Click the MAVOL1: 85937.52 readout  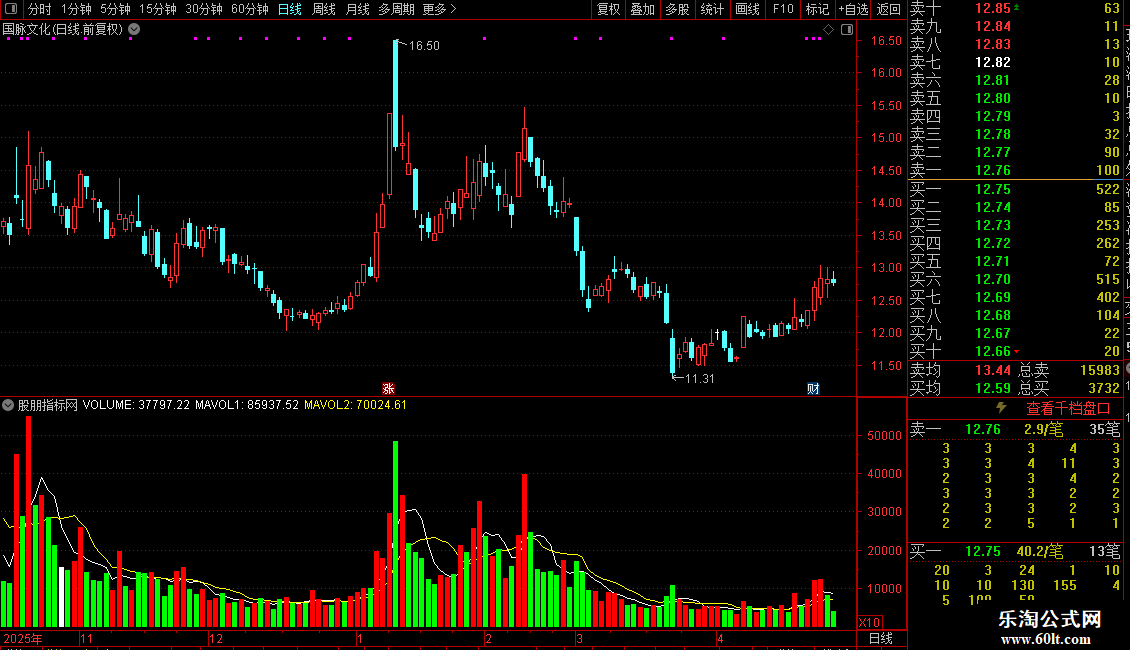click(x=246, y=405)
